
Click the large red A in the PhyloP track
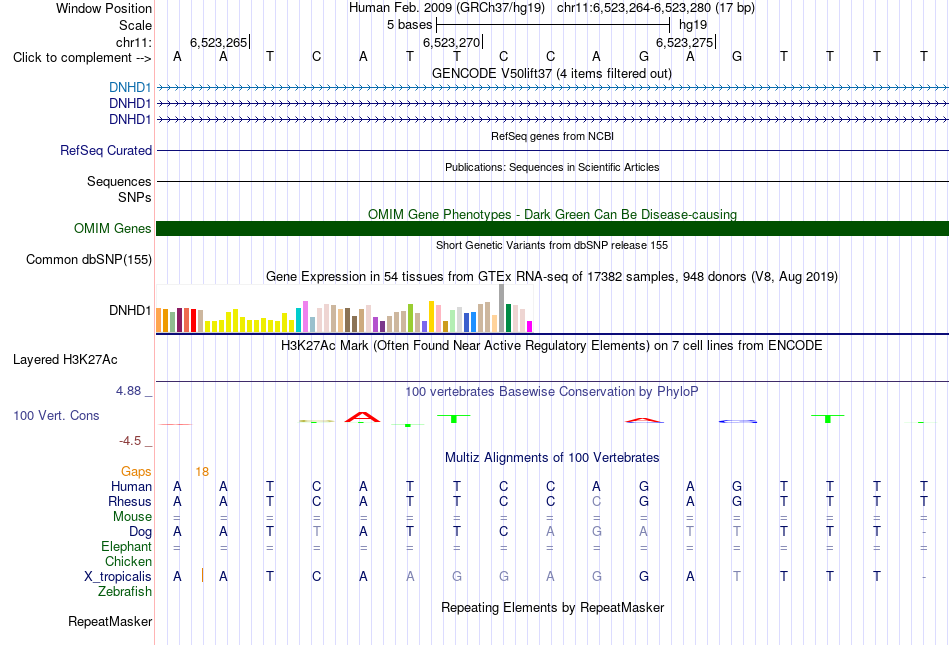point(362,417)
